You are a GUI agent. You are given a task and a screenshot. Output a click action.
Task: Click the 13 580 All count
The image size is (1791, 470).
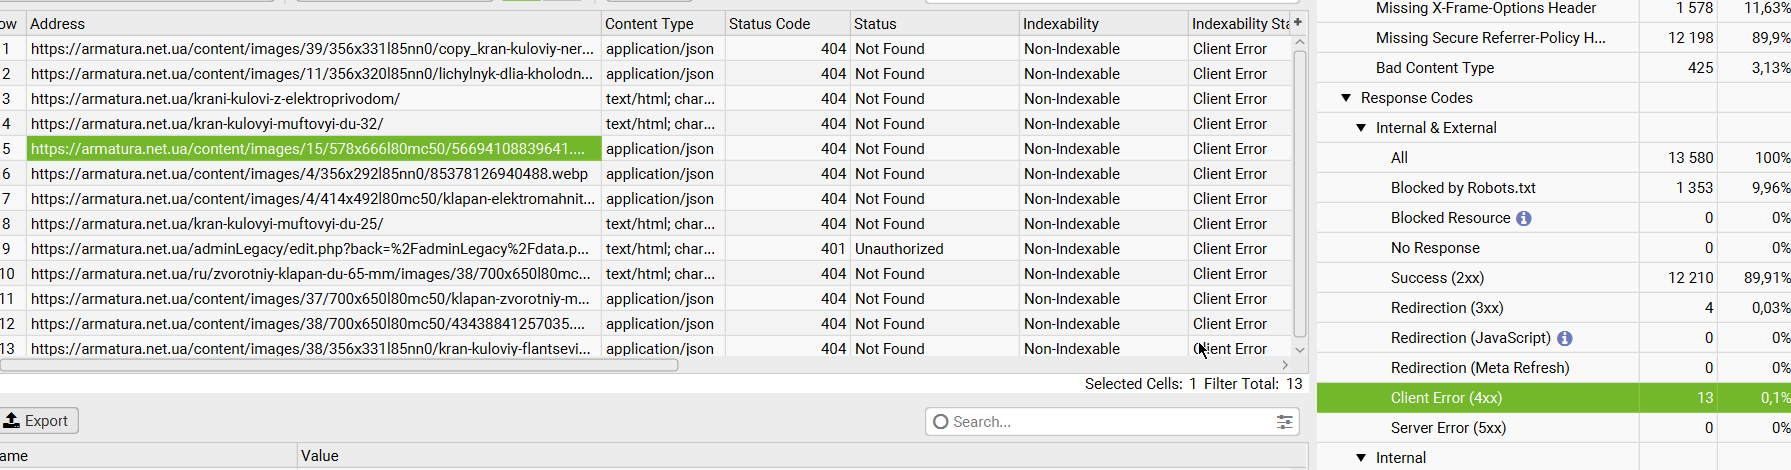[1690, 158]
